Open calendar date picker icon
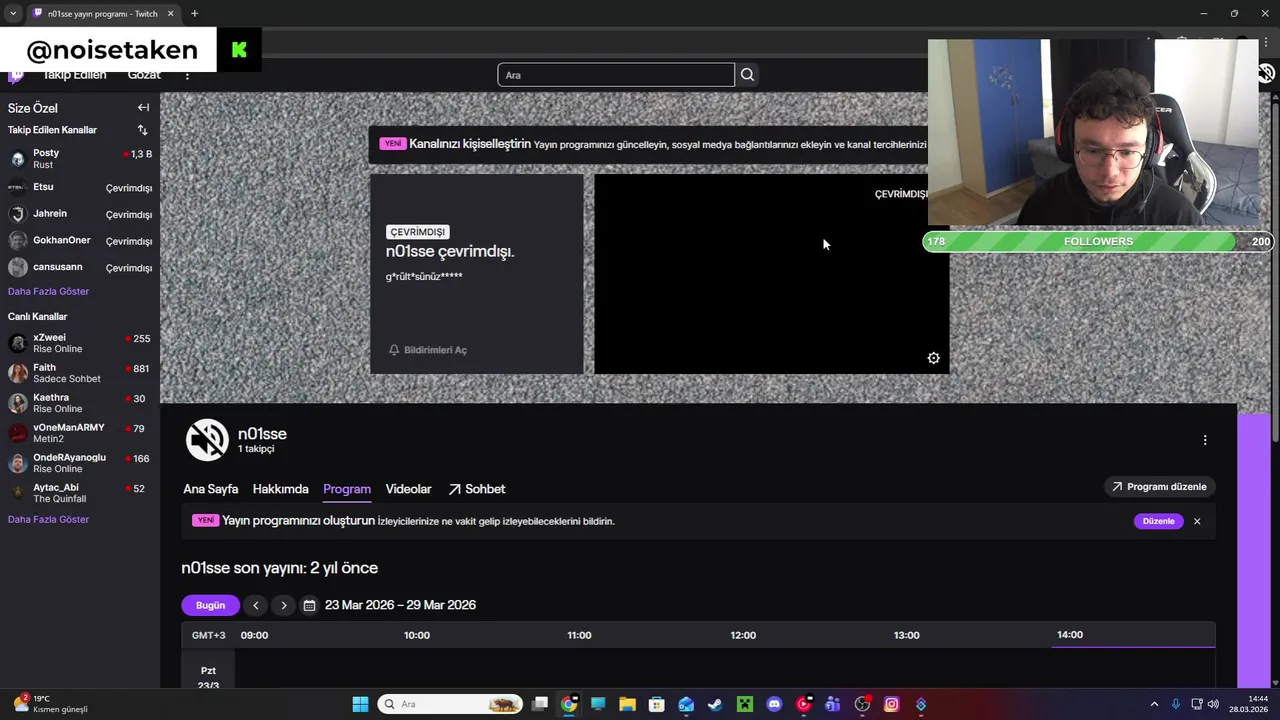The width and height of the screenshot is (1280, 720). click(x=309, y=605)
